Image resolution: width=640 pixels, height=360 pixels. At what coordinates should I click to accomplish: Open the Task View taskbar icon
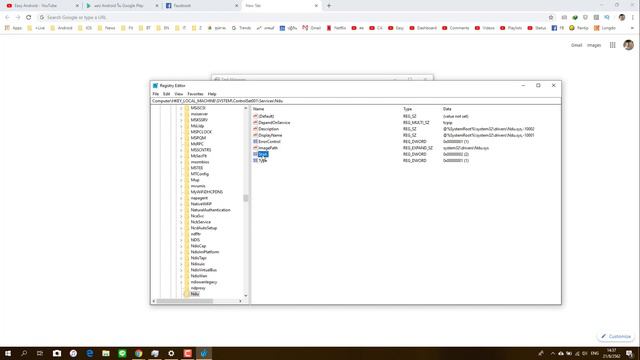click(x=40, y=353)
